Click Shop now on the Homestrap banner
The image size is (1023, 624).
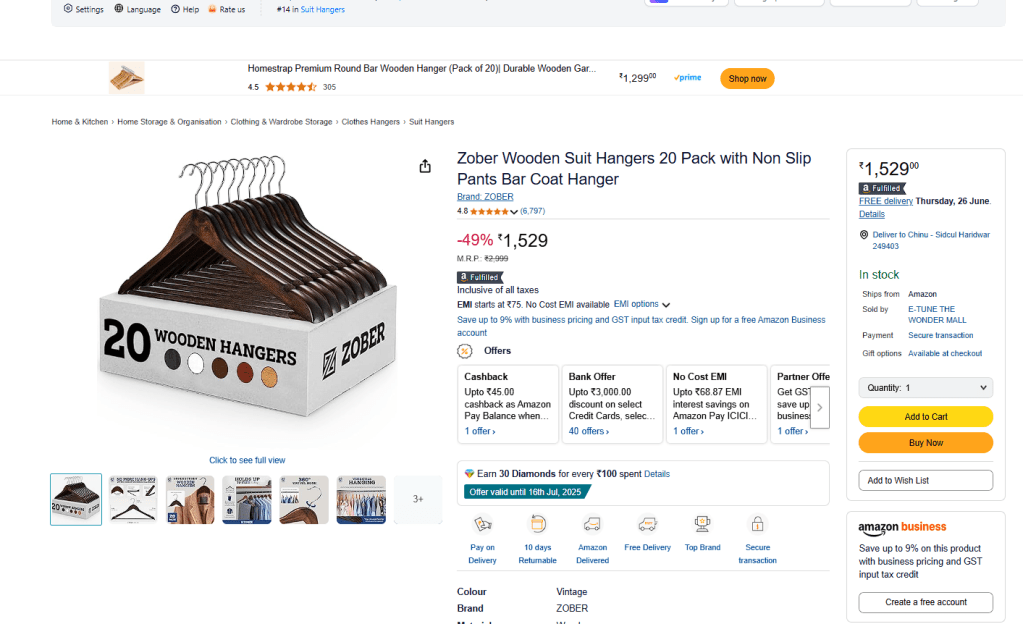coord(747,79)
